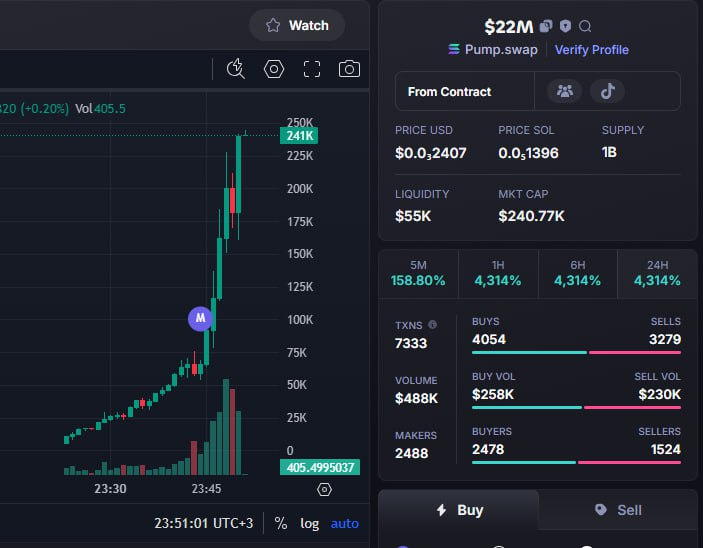Select the 1H timeframe tab
The image size is (703, 548).
coord(498,274)
